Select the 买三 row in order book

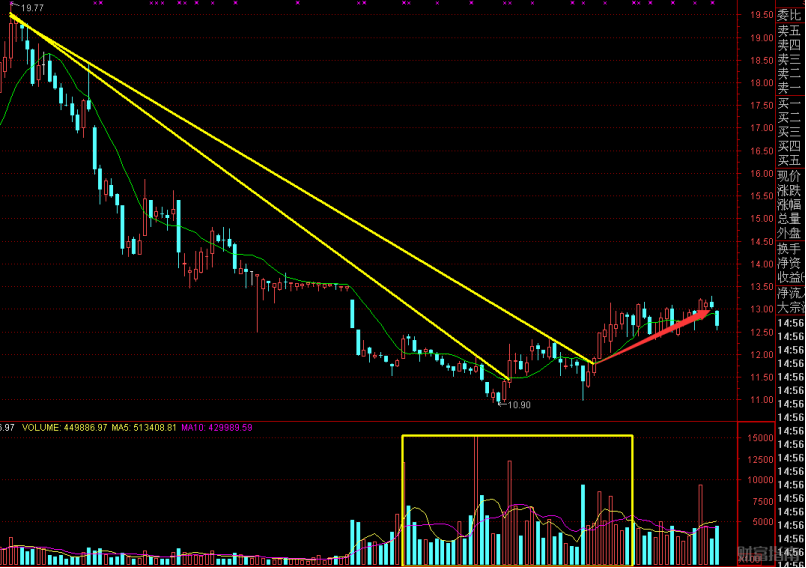point(789,132)
